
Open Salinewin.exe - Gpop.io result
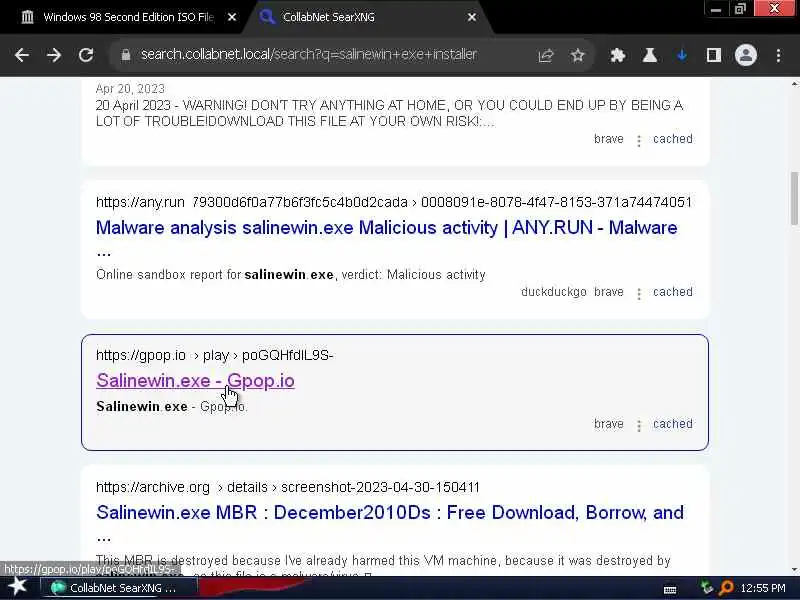point(195,381)
